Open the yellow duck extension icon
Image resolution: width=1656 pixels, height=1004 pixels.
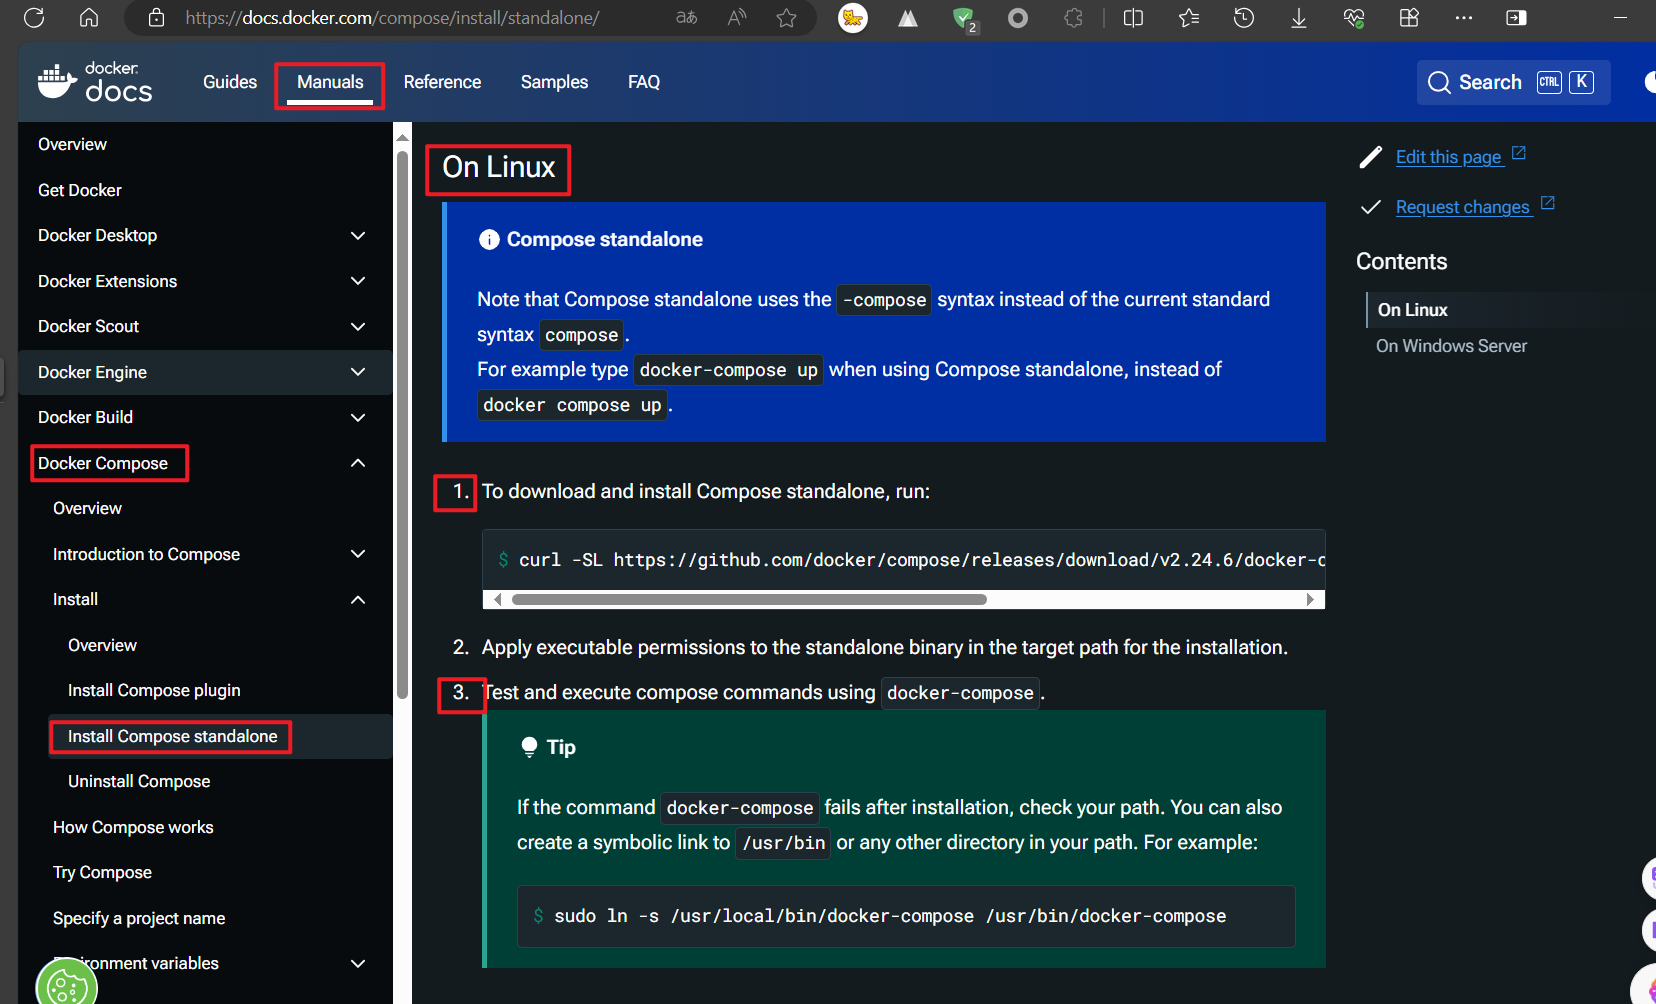[x=853, y=18]
